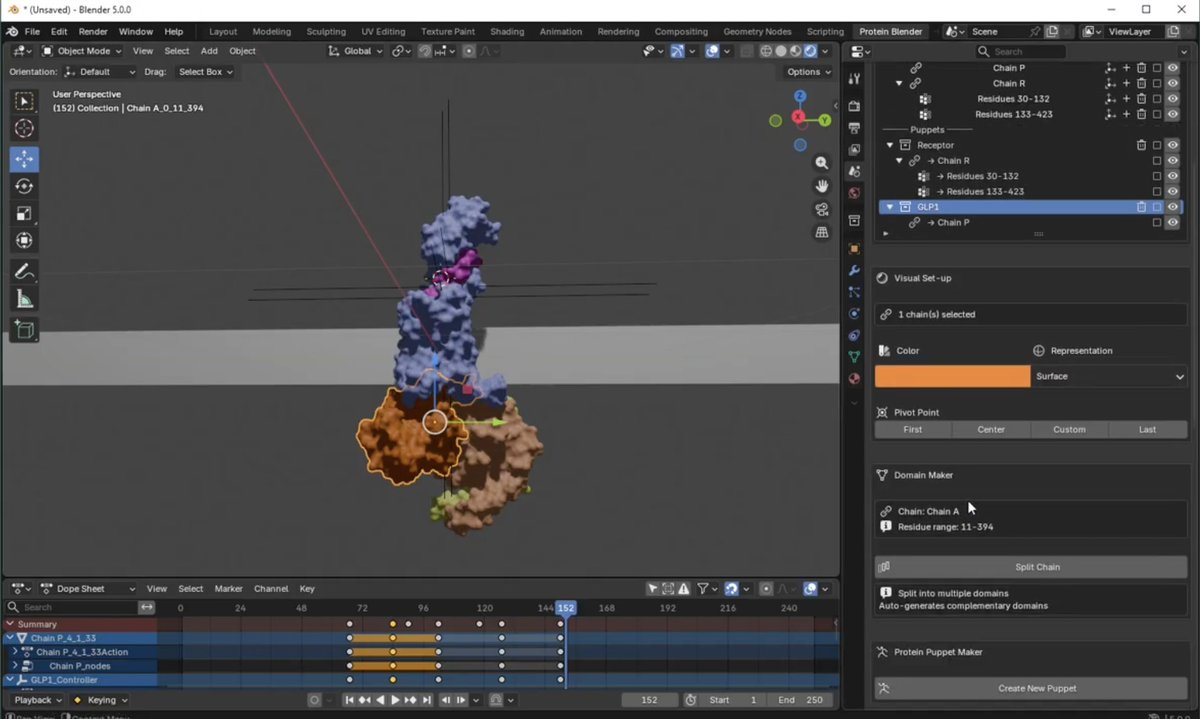Select the Cursor tool

click(25, 128)
